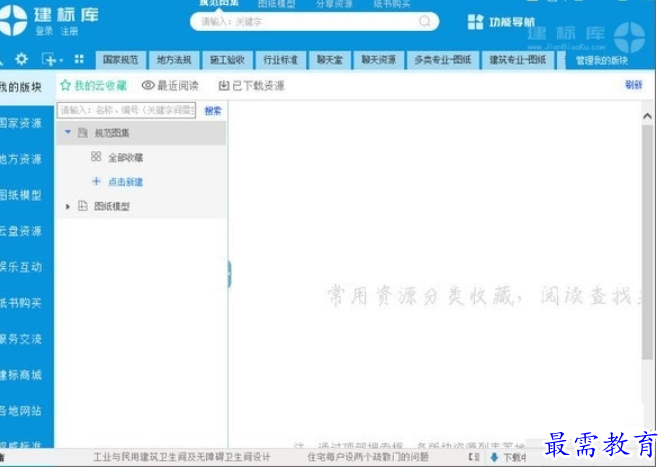This screenshot has height=476, width=666.
Task: Click the 注册 link under the logo
Action: click(69, 31)
